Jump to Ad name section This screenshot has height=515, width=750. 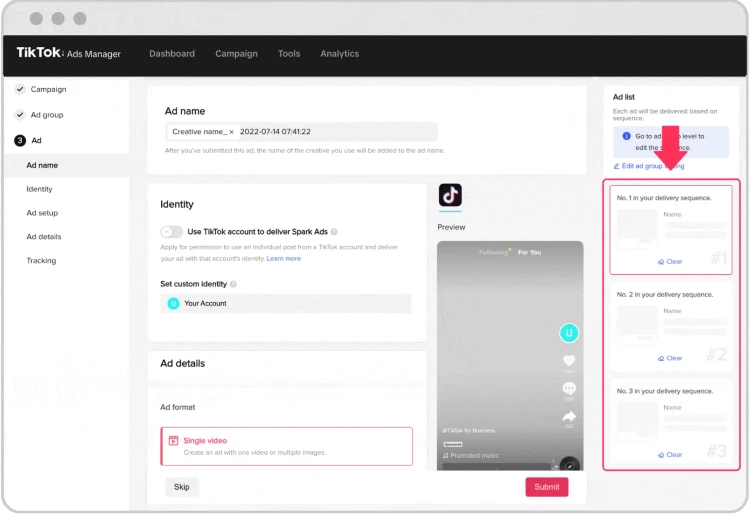42,165
